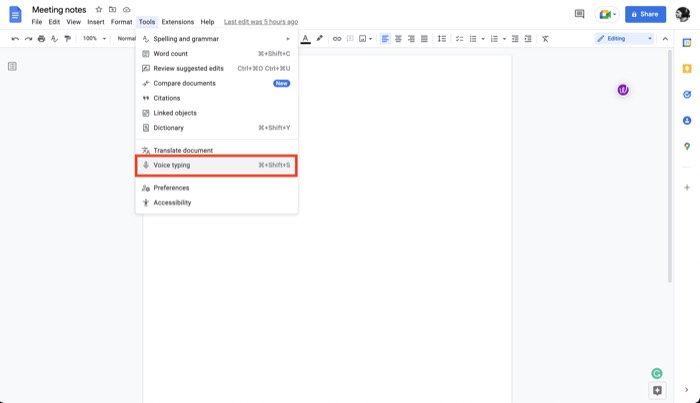Viewport: 700px width, 403px height.
Task: Select the paint format tool
Action: pyautogui.click(x=67, y=39)
